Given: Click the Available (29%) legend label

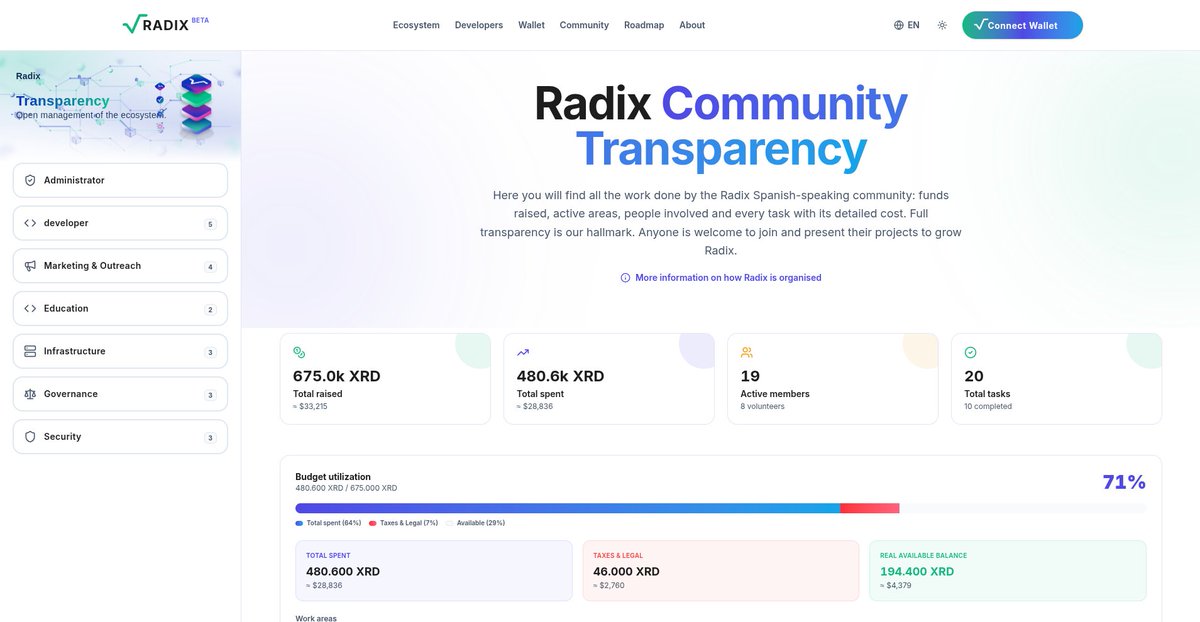Looking at the screenshot, I should click(x=481, y=523).
